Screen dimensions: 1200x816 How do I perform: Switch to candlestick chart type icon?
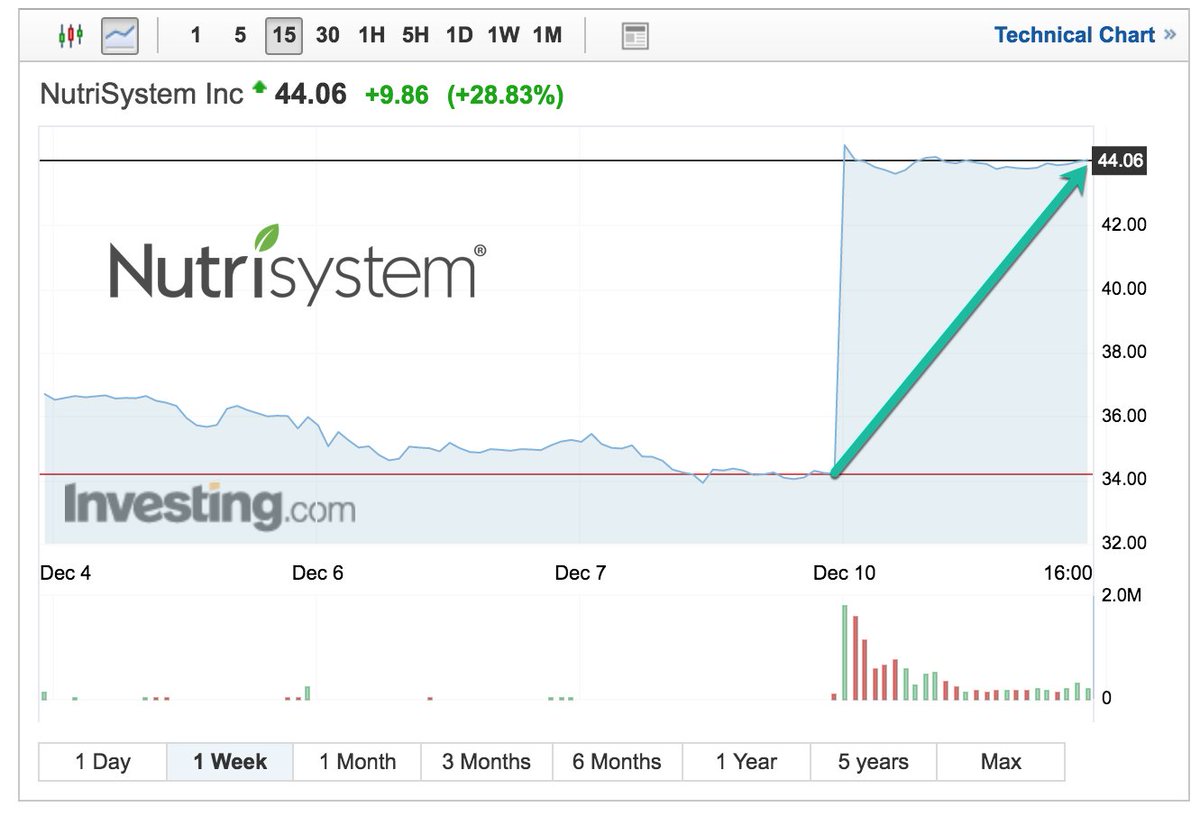tap(70, 37)
